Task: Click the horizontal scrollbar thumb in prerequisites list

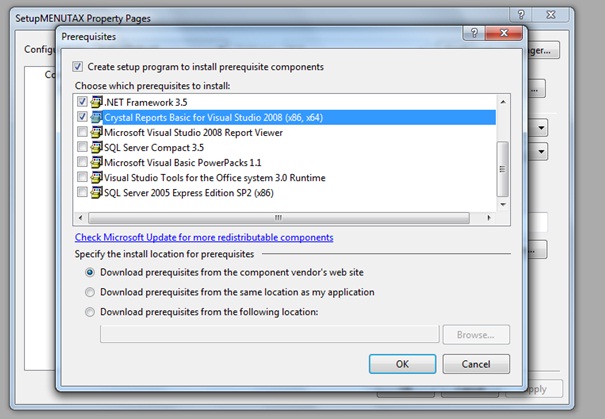Action: 279,218
